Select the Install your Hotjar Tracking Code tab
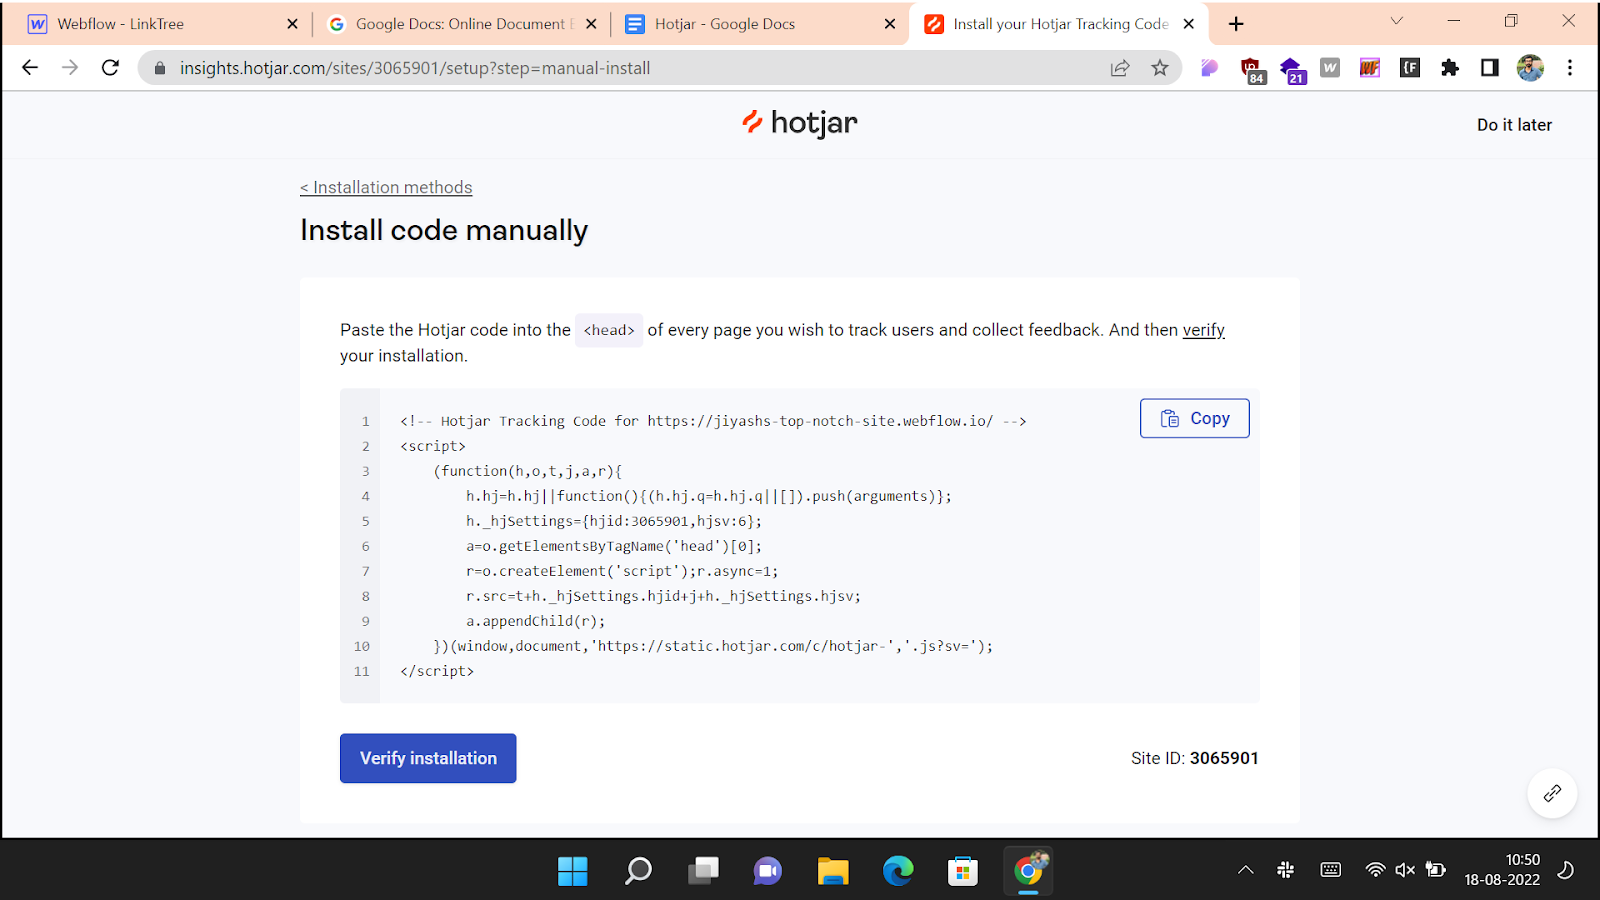The width and height of the screenshot is (1600, 900). 1061,24
